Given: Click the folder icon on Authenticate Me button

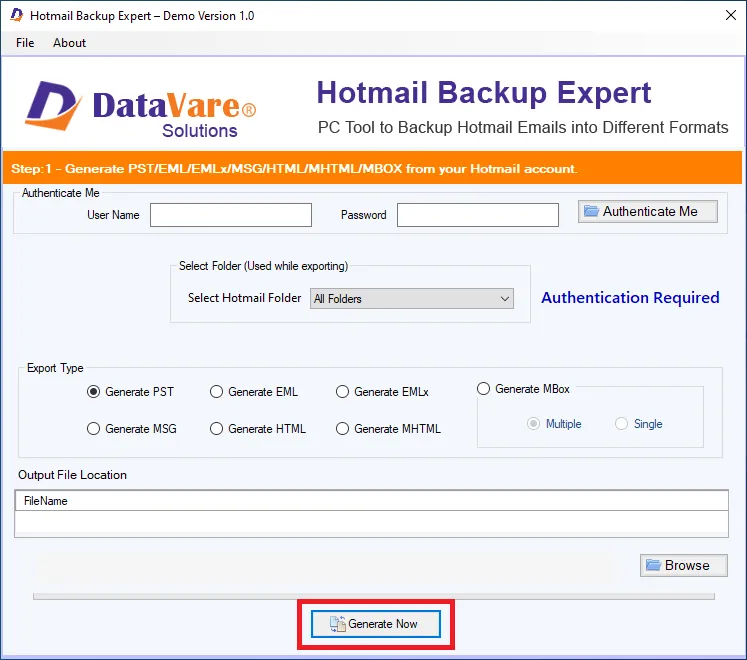Looking at the screenshot, I should [x=591, y=211].
